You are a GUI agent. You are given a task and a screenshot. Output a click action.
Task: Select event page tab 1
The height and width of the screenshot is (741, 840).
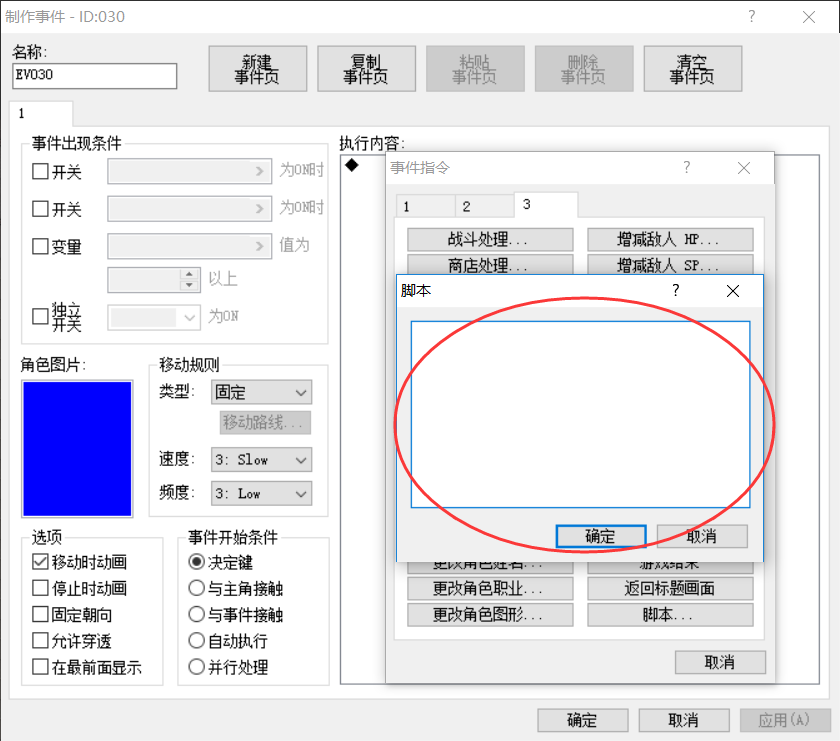point(41,114)
